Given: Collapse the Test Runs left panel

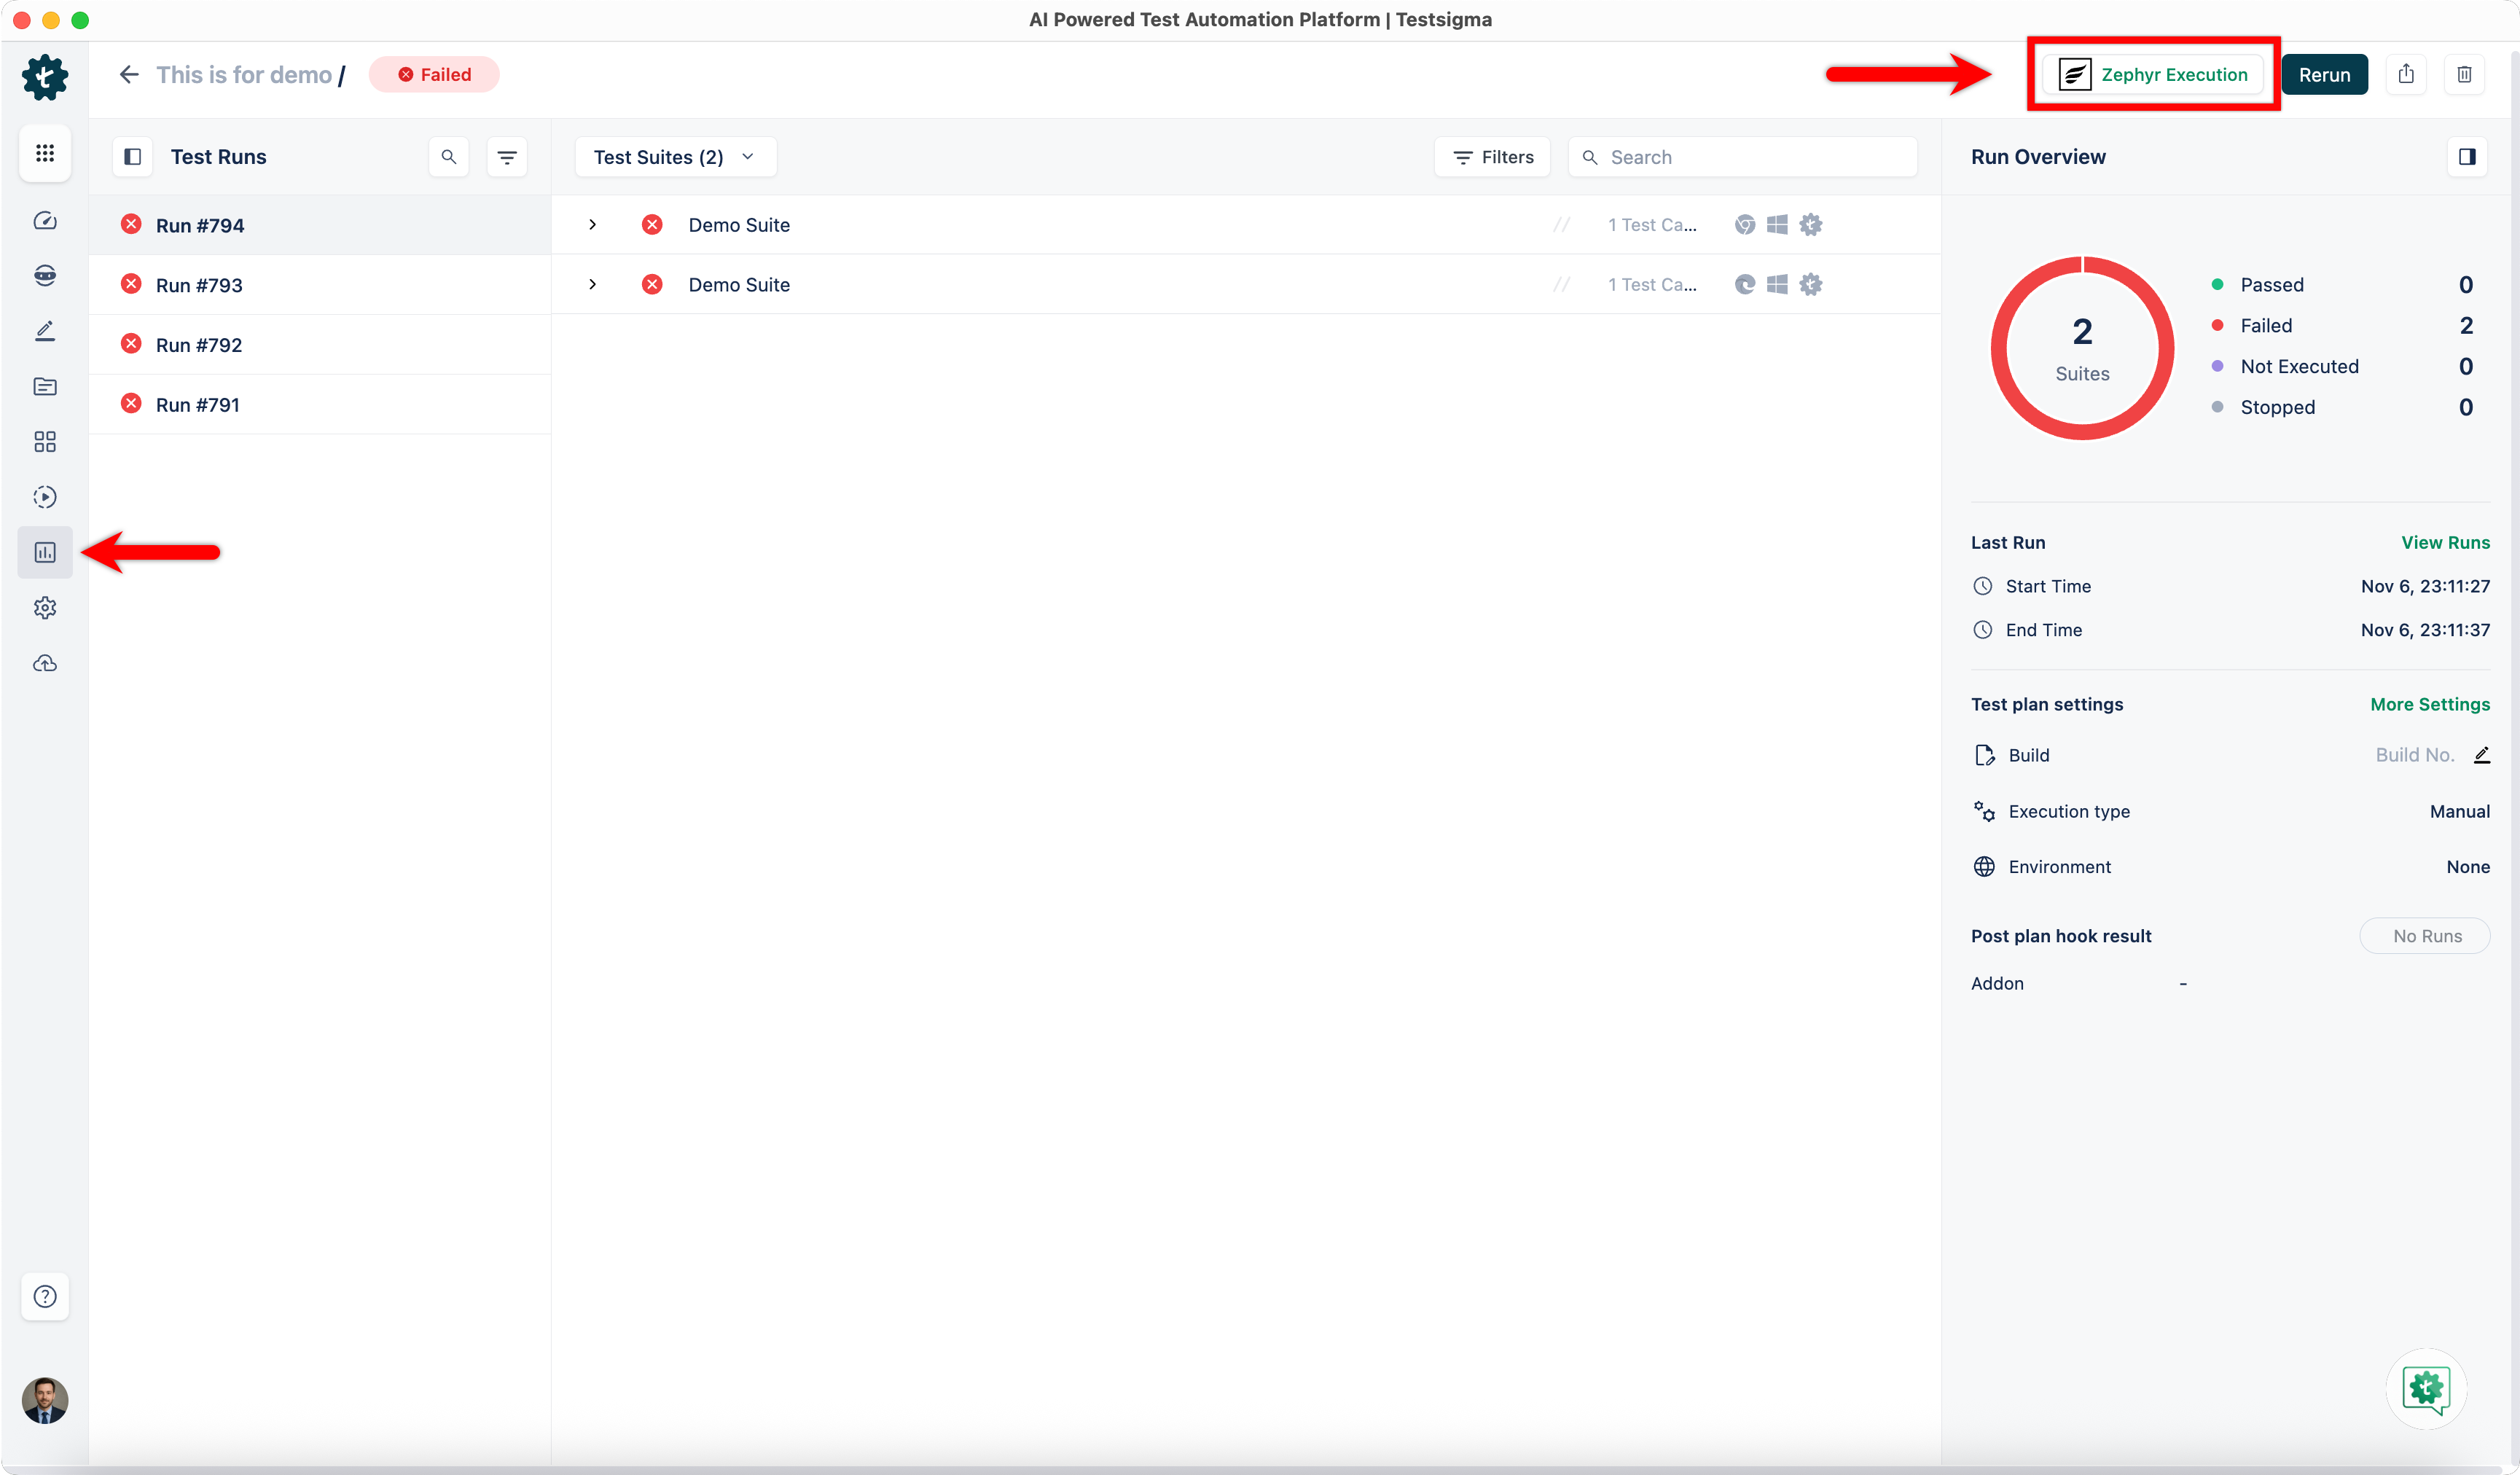Looking at the screenshot, I should pos(132,157).
